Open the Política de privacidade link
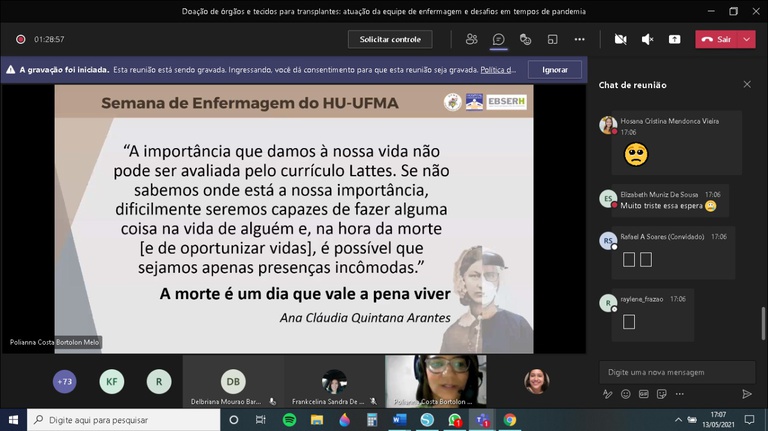 (498, 70)
